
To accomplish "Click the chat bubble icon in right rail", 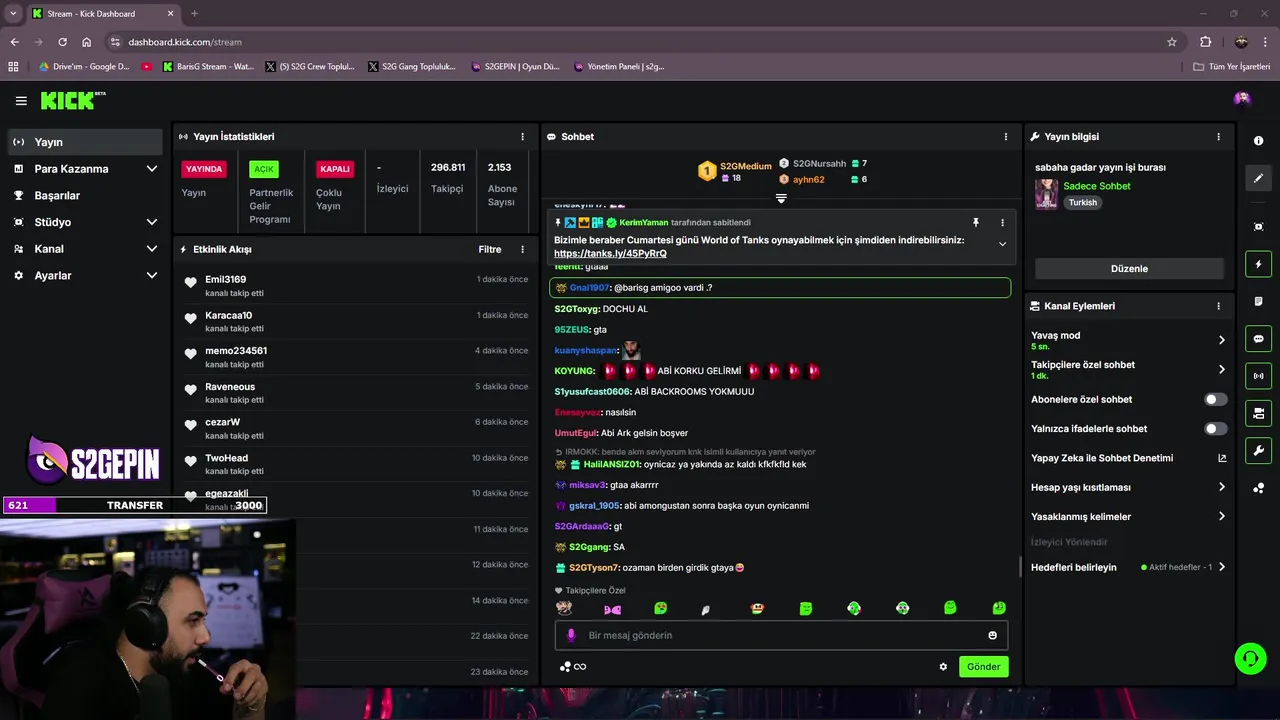I will pos(1258,339).
